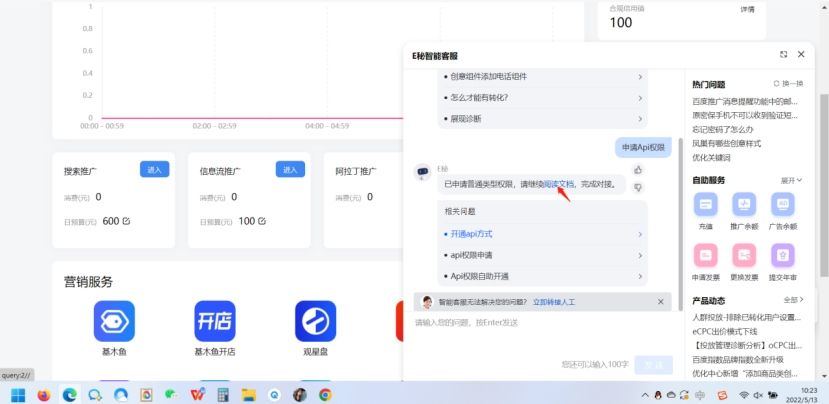The width and height of the screenshot is (829, 404).
Task: Open the 基木鱼开店 marketing service
Action: tap(215, 321)
